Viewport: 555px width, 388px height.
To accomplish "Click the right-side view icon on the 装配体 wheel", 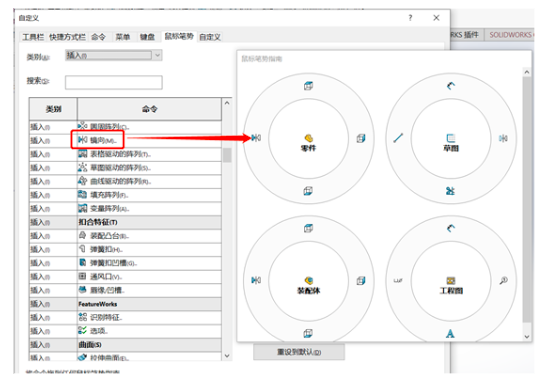I will (361, 281).
